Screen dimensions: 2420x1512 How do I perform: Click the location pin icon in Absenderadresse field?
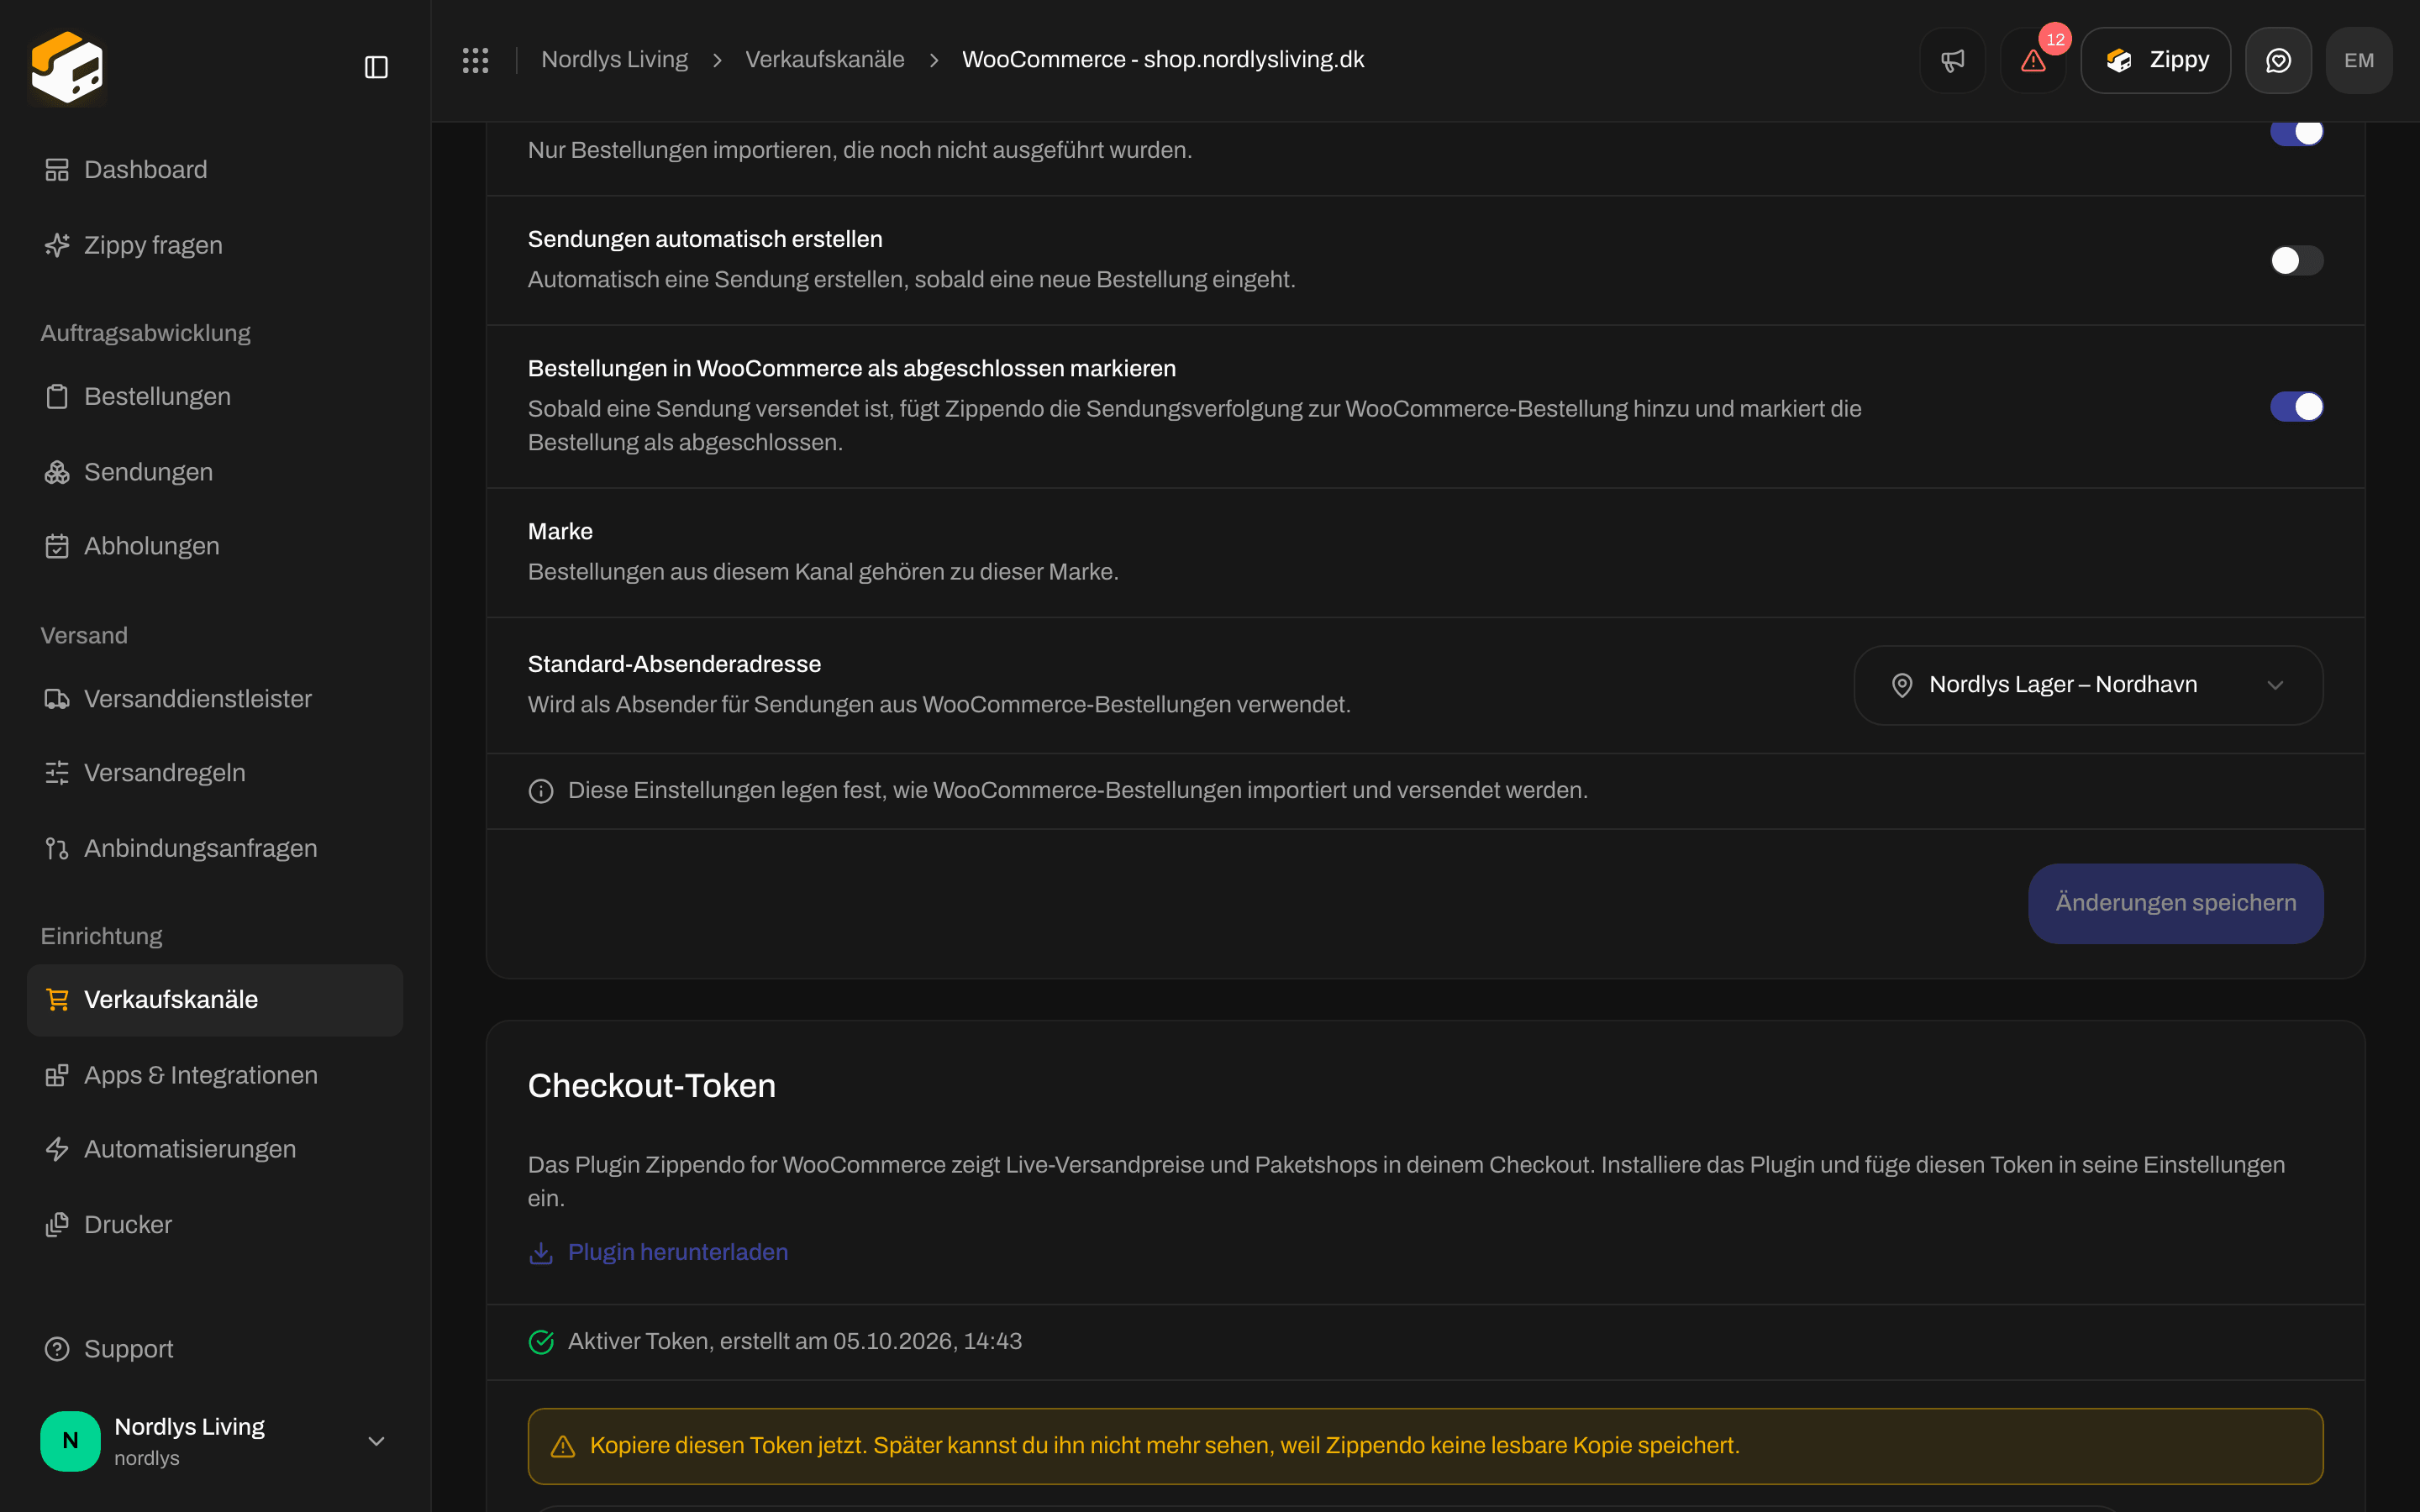(1902, 685)
